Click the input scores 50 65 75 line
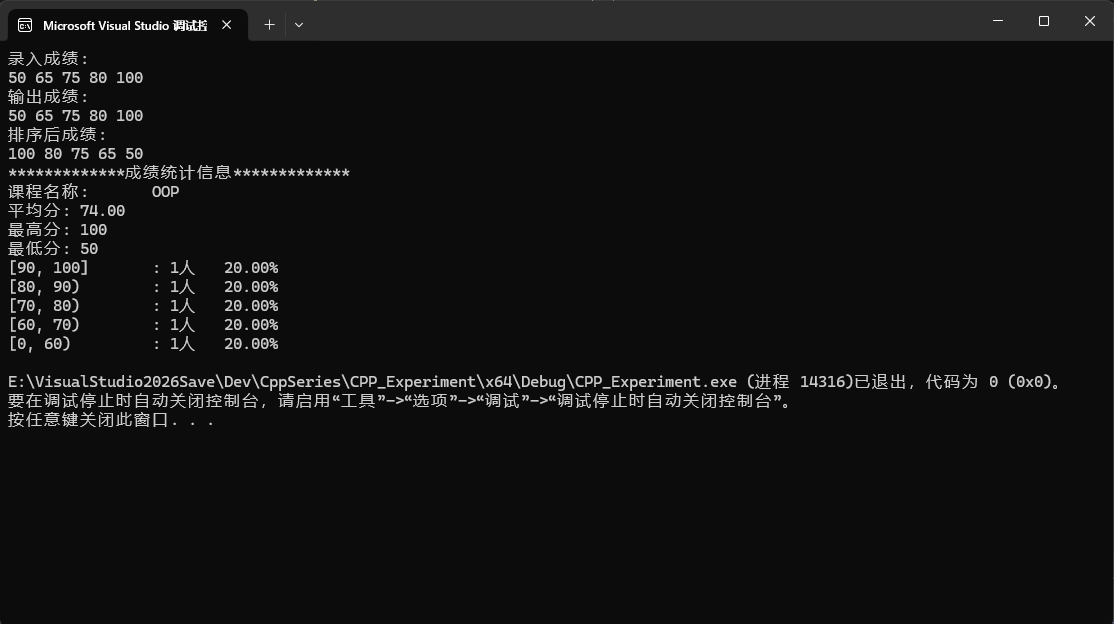The width and height of the screenshot is (1114, 624). point(75,78)
